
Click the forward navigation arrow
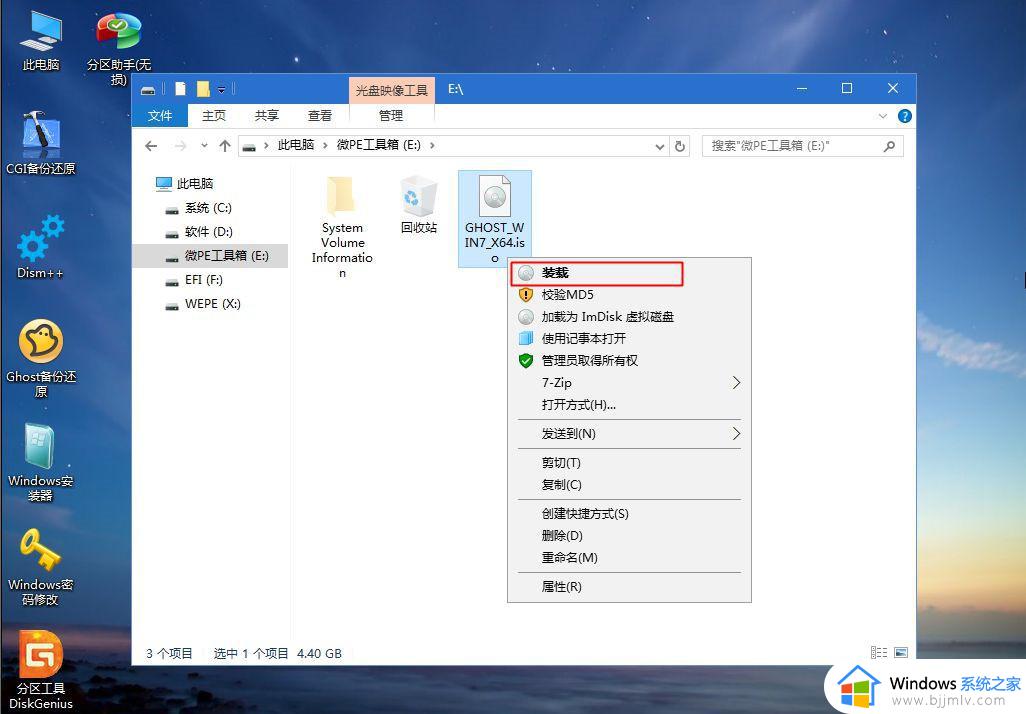(x=181, y=146)
